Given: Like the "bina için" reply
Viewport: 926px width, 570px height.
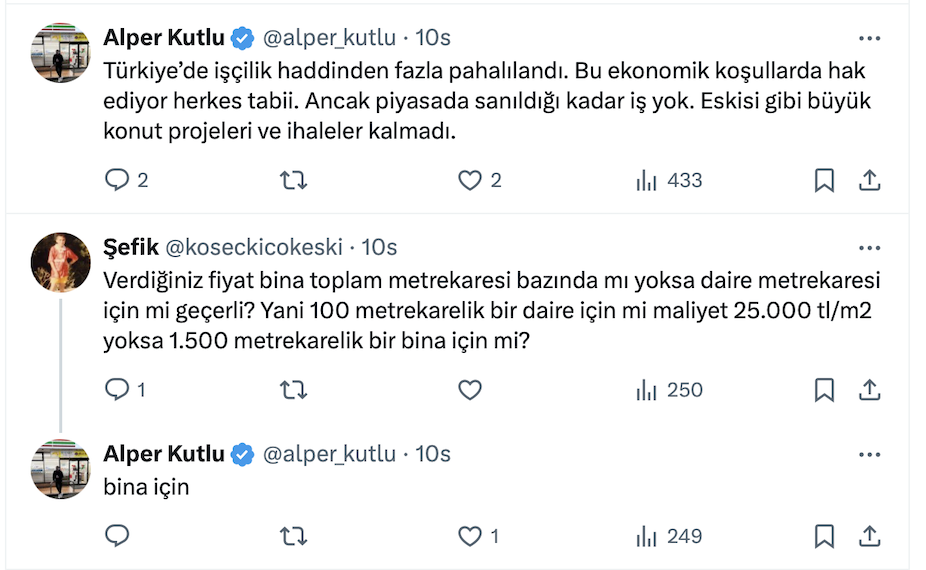Looking at the screenshot, I should pyautogui.click(x=470, y=537).
